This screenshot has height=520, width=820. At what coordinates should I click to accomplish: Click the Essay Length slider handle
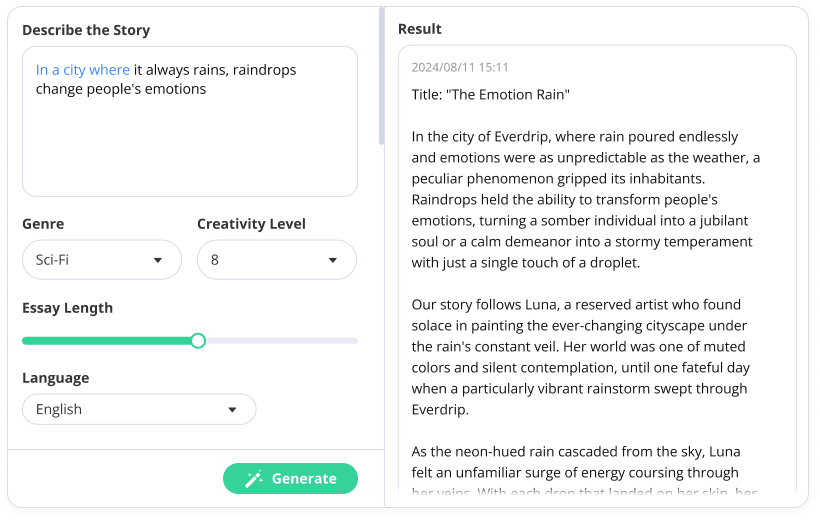(198, 341)
